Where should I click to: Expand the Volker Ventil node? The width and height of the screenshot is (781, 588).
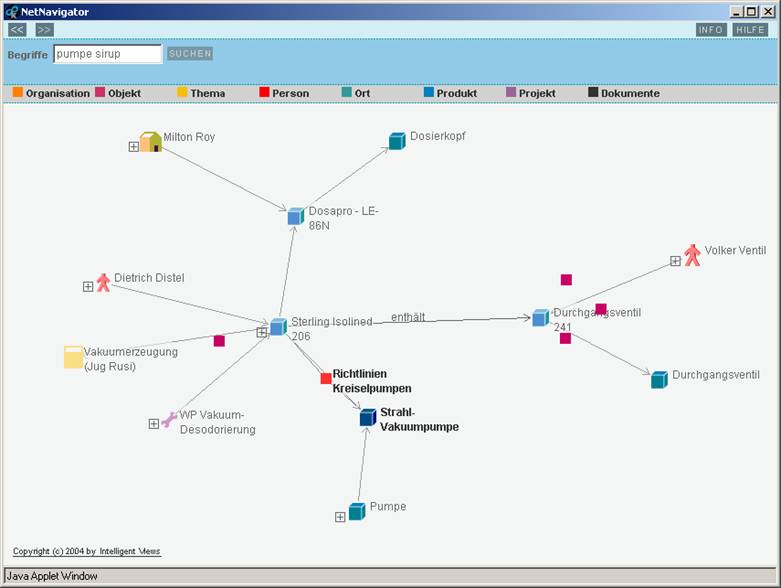tap(675, 261)
